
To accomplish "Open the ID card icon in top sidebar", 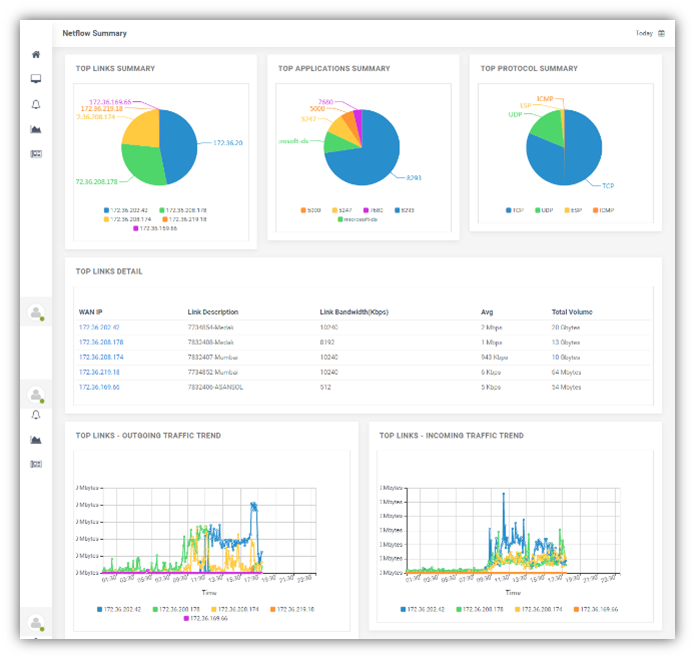I will (x=36, y=154).
